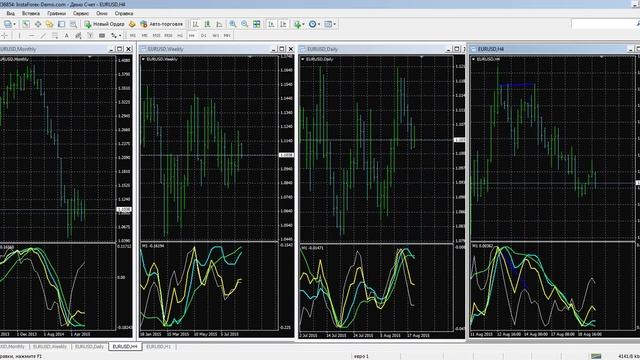
Task: Switch timeframe to M30
Action: [168, 36]
